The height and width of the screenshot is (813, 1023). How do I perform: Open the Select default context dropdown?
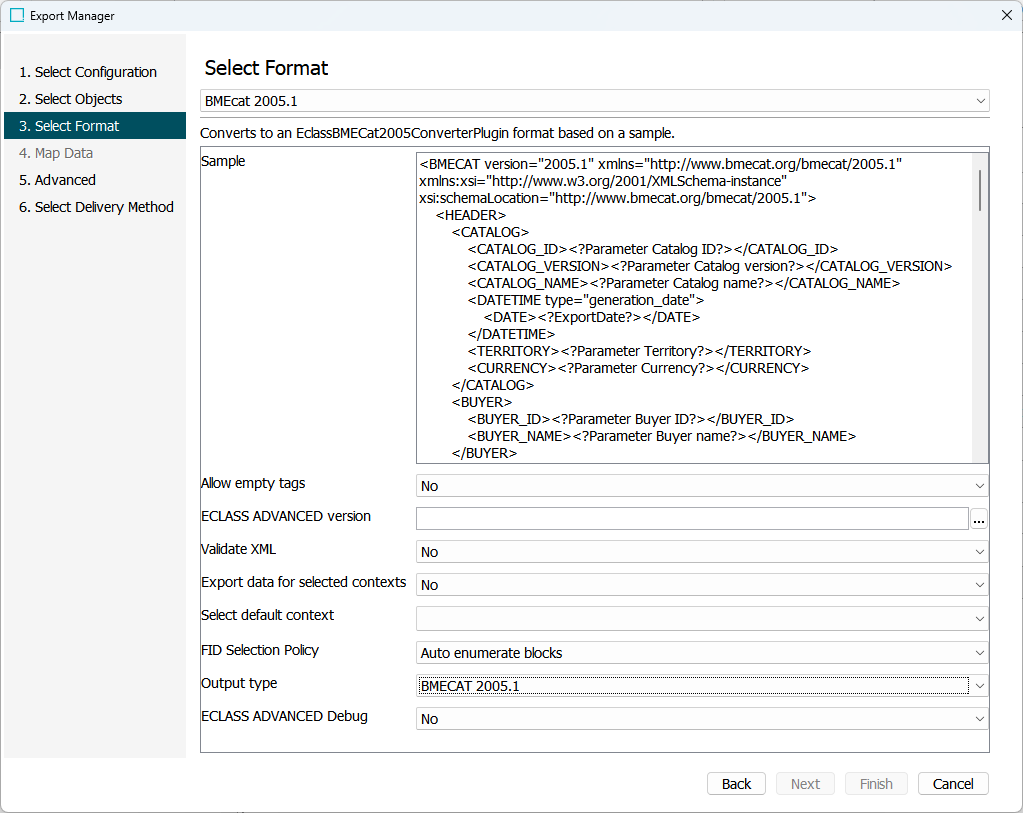pos(701,618)
